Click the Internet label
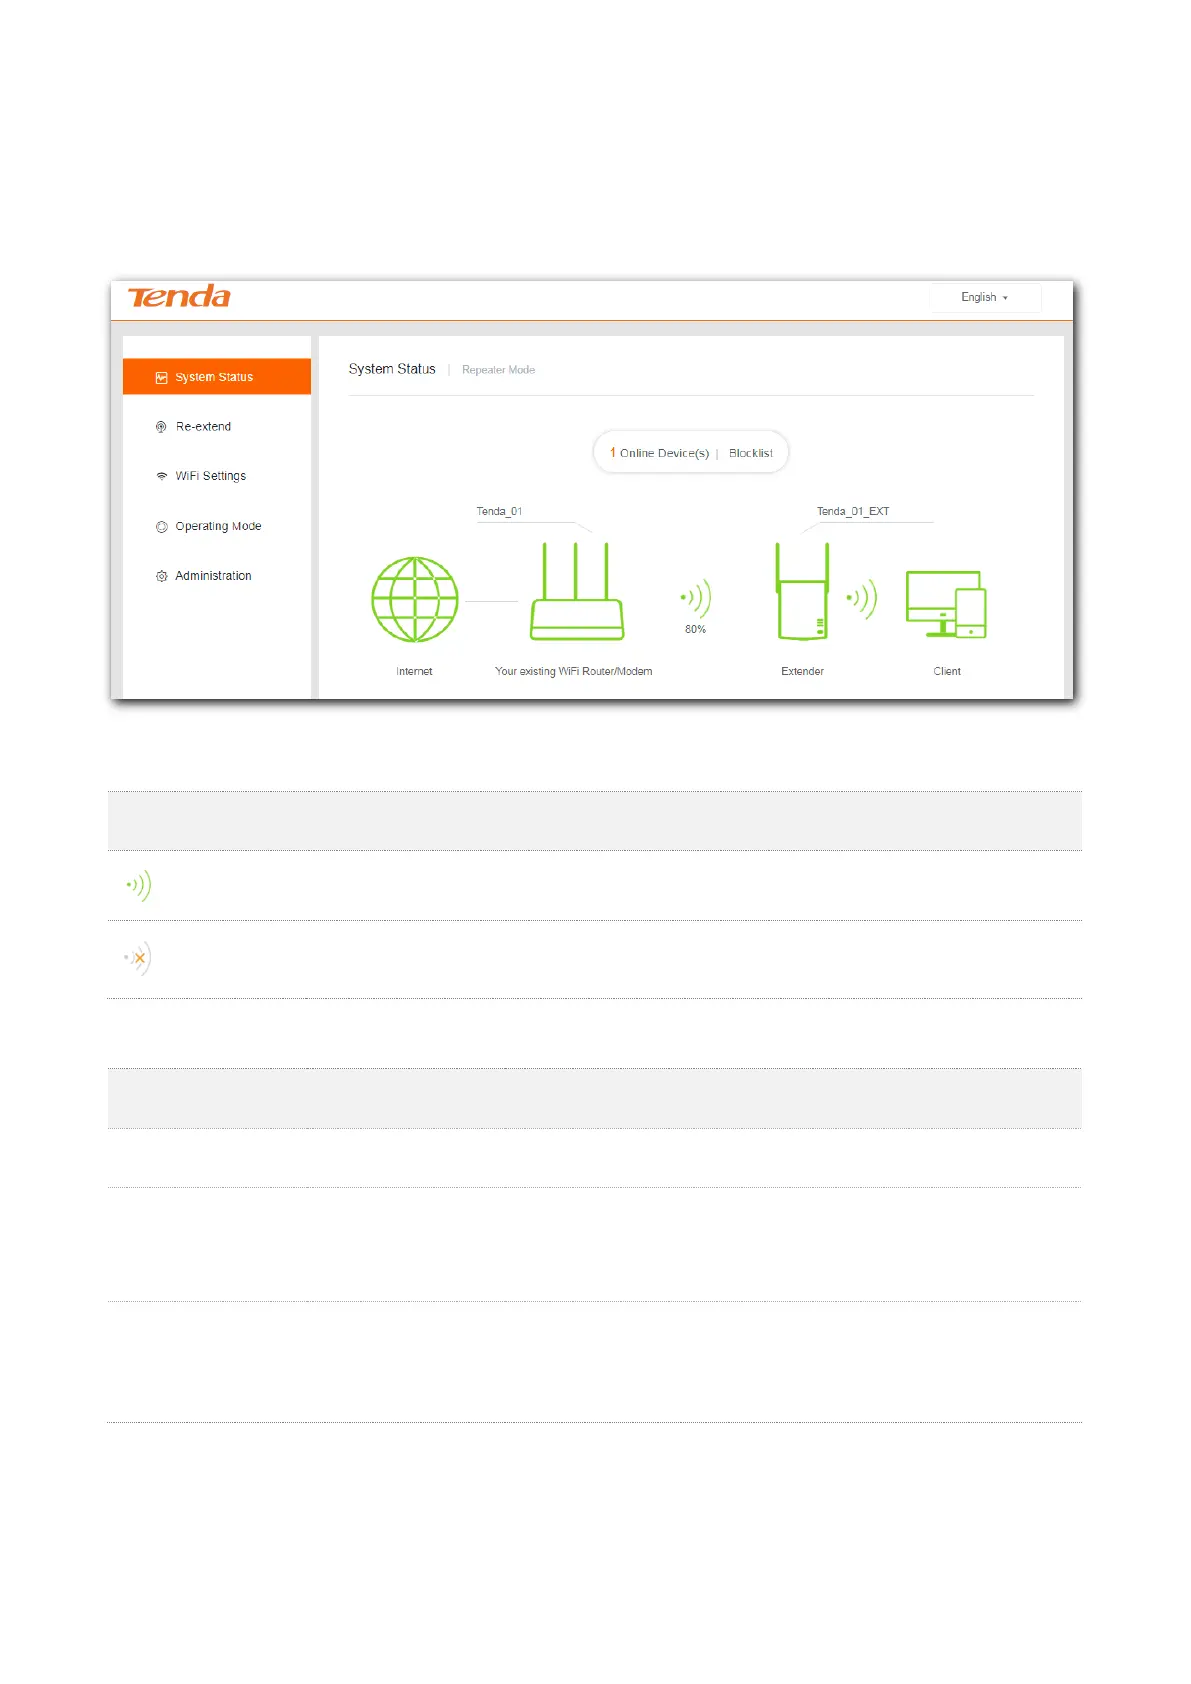 (x=414, y=671)
